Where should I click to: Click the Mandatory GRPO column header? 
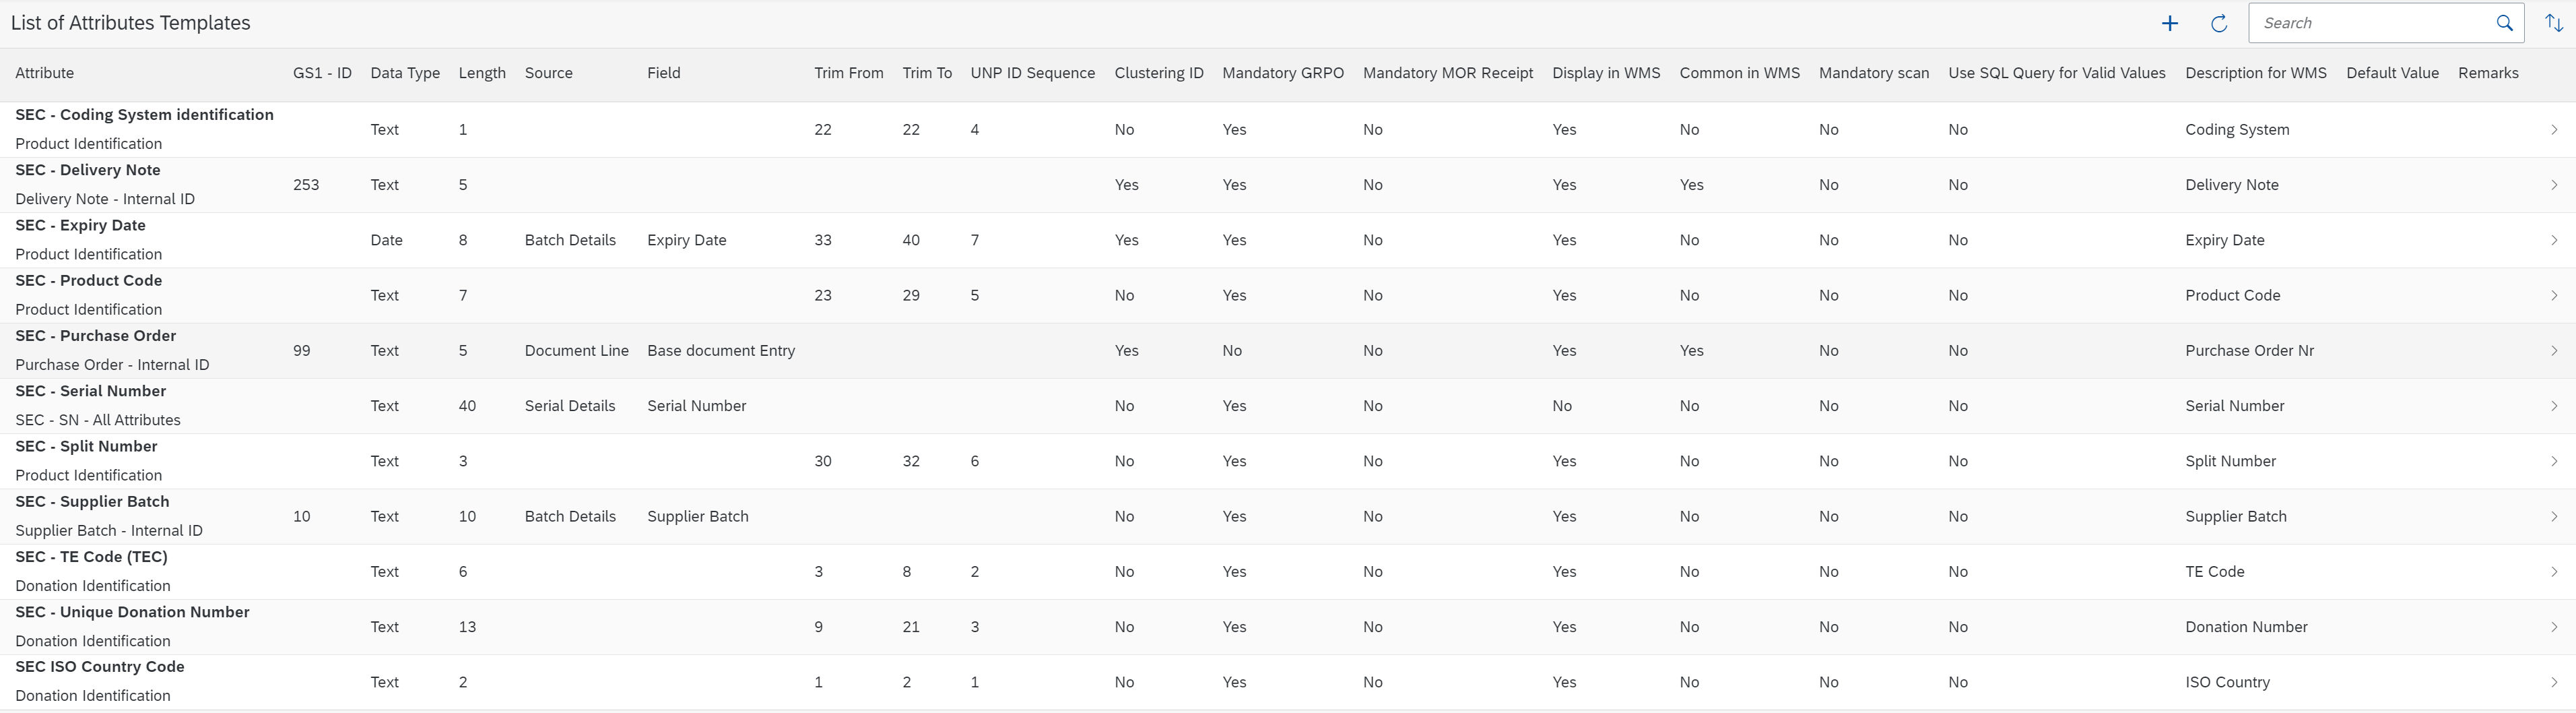(1283, 72)
